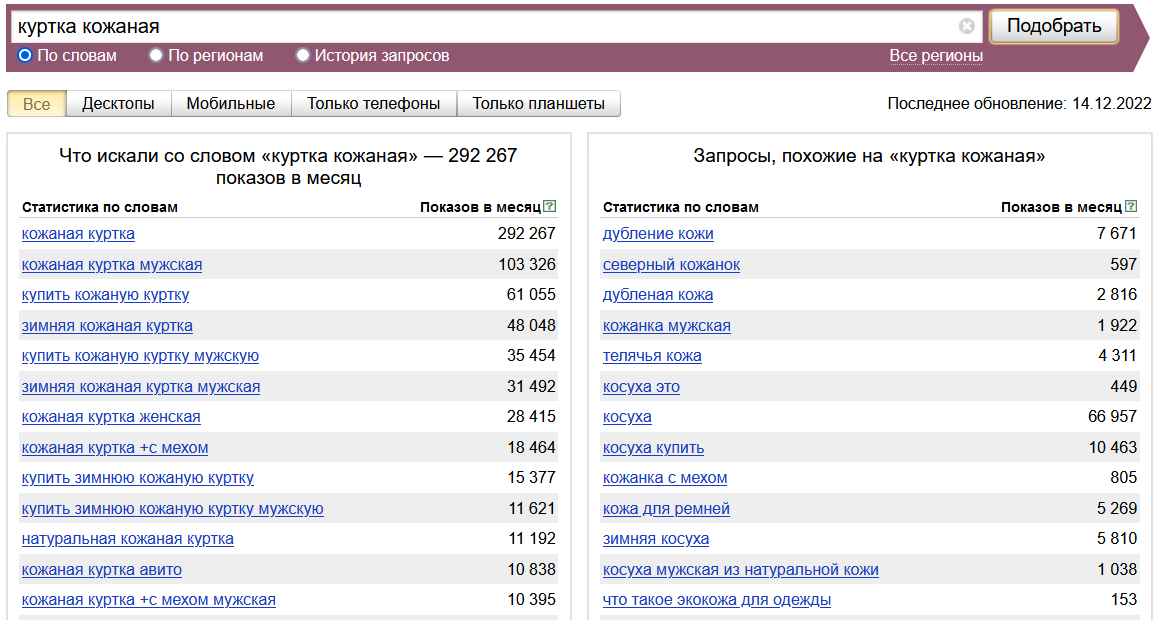Open the «Только планшеты» tab
Viewport: 1161px width, 620px height.
(x=538, y=103)
